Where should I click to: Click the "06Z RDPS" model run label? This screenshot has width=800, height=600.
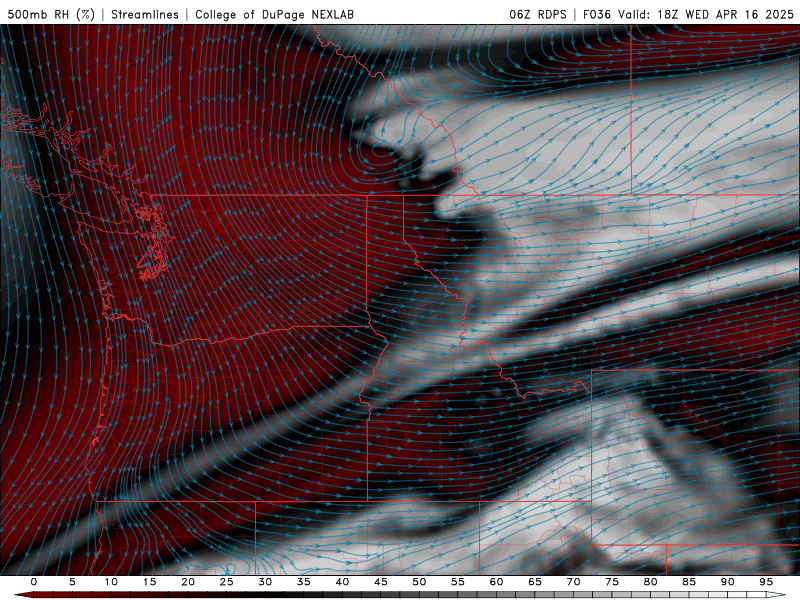coord(538,14)
